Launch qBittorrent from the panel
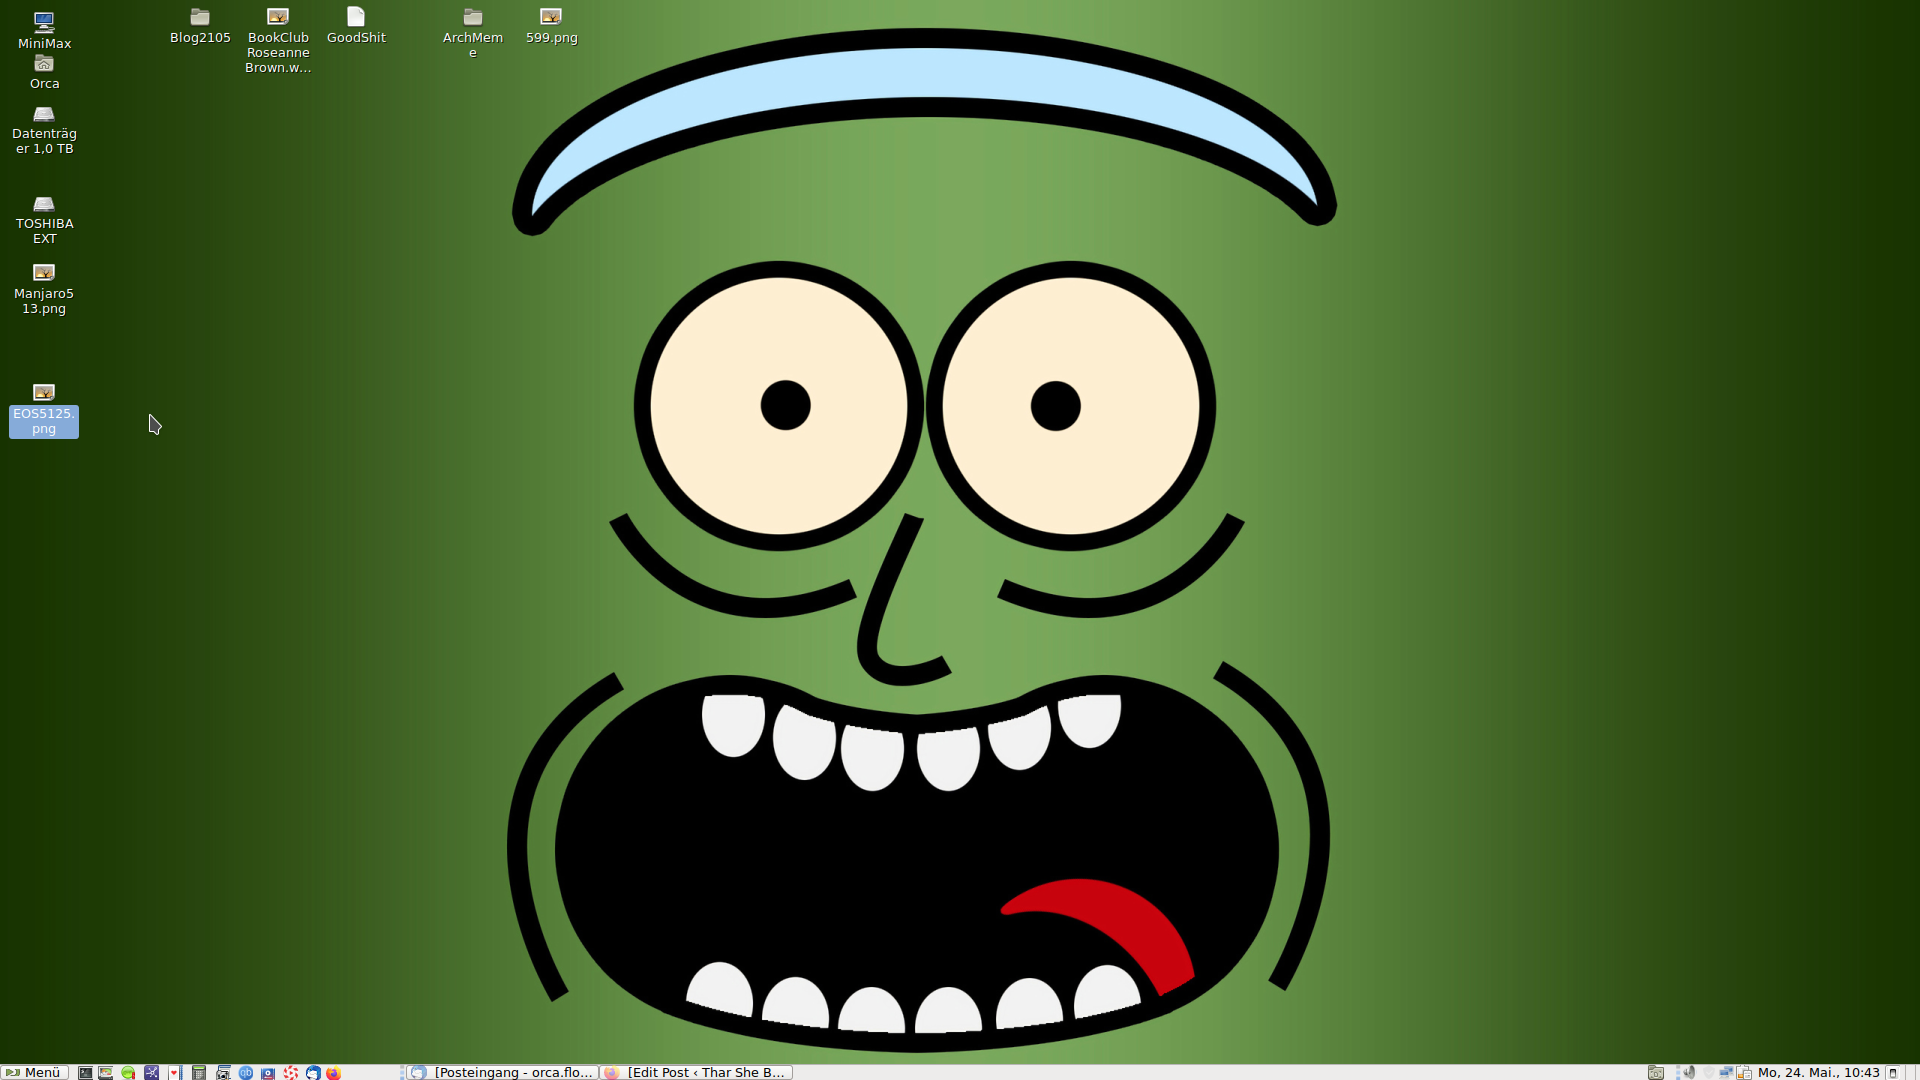The height and width of the screenshot is (1080, 1920). 246,1072
